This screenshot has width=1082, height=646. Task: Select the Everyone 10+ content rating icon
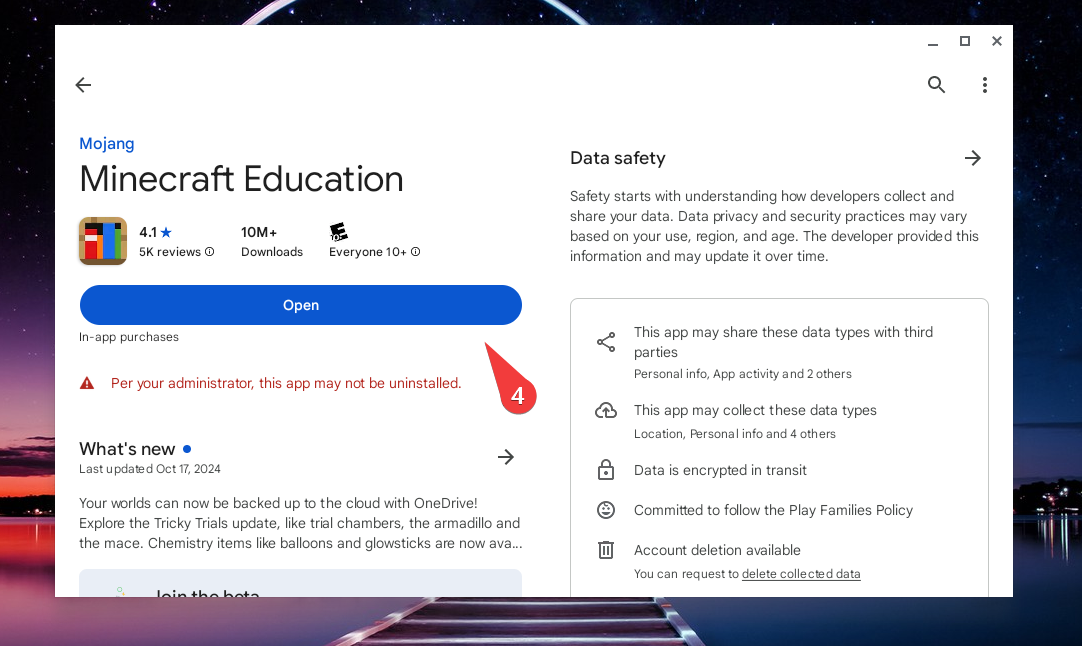pyautogui.click(x=339, y=231)
